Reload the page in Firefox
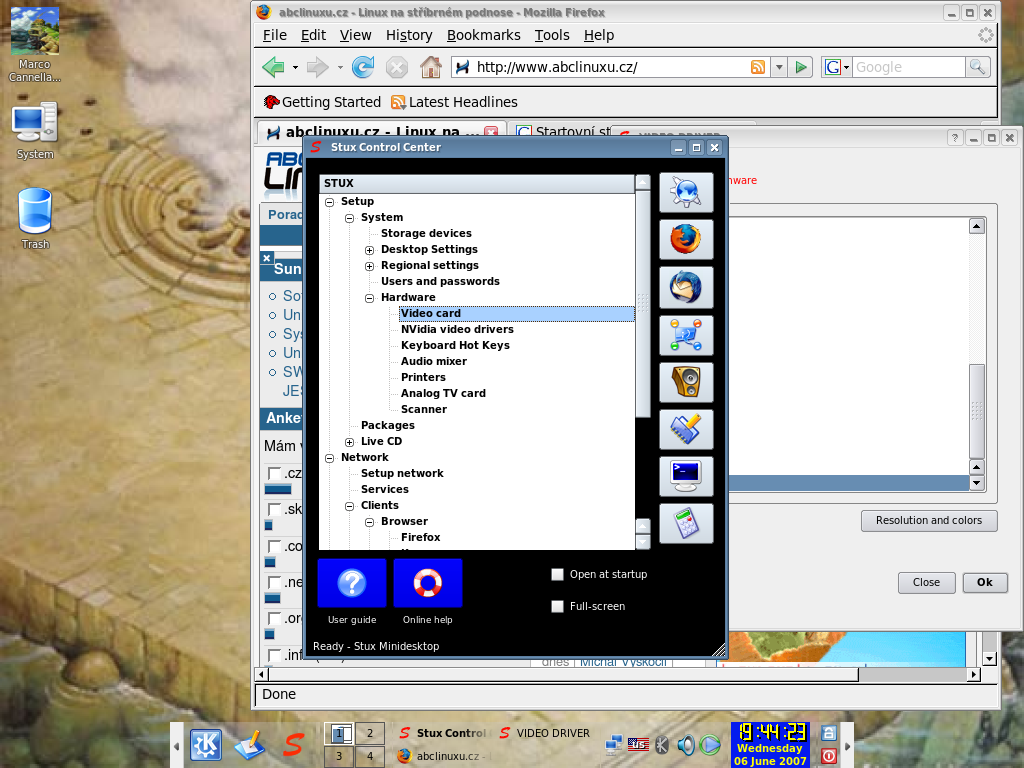Viewport: 1024px width, 768px height. pos(363,67)
